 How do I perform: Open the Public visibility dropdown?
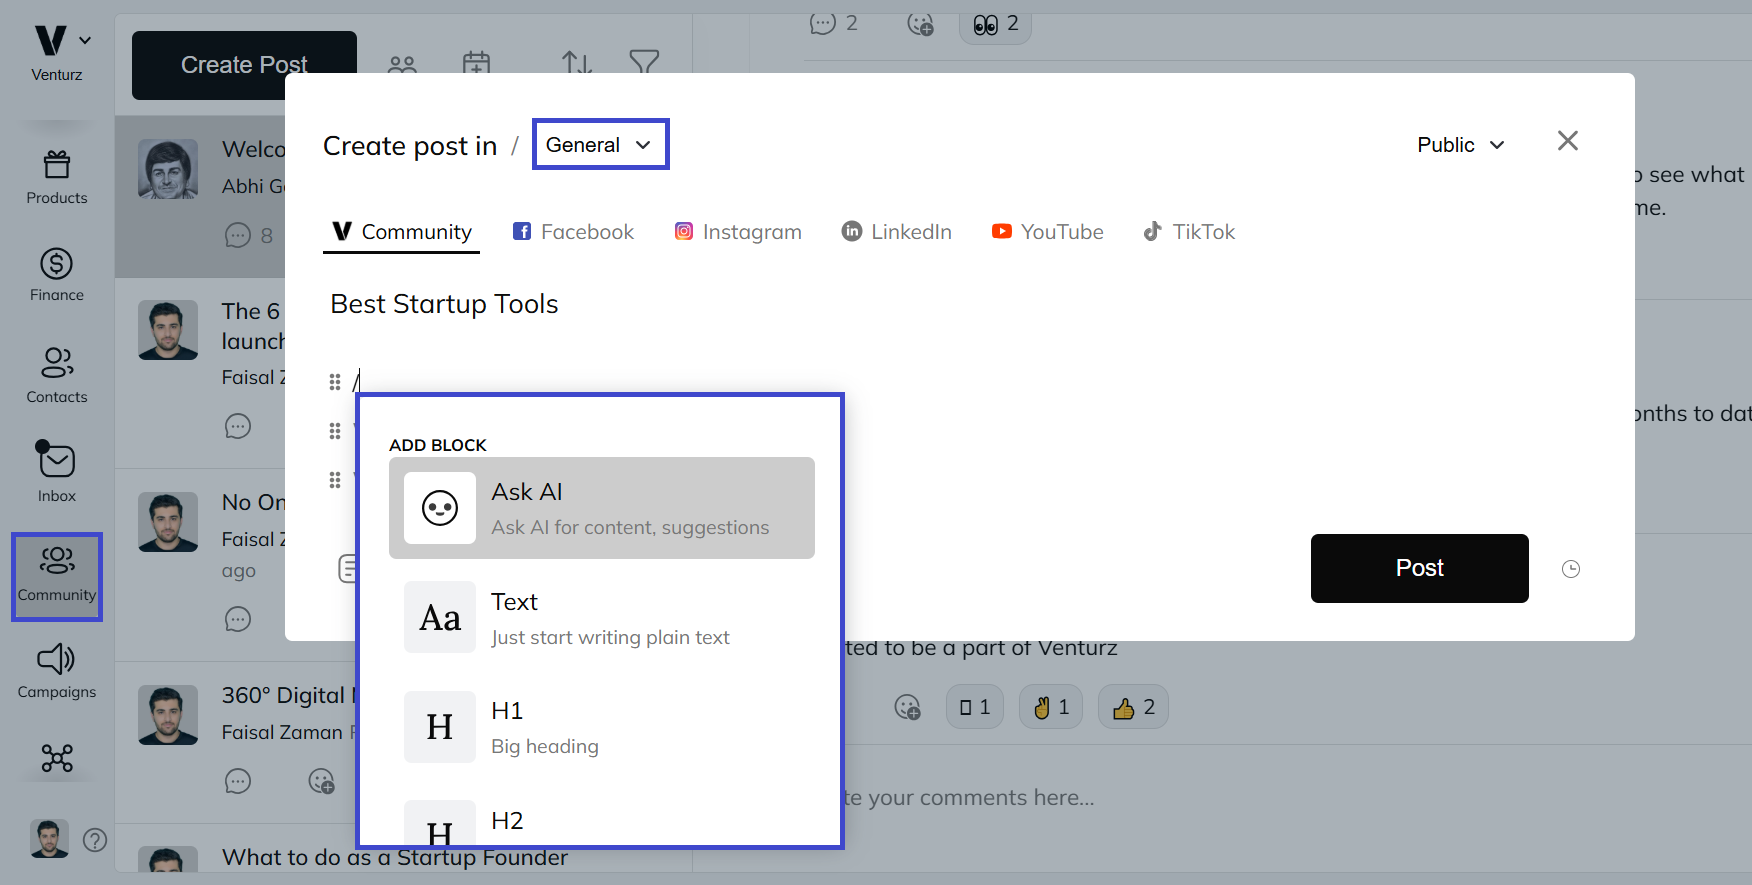click(1460, 145)
